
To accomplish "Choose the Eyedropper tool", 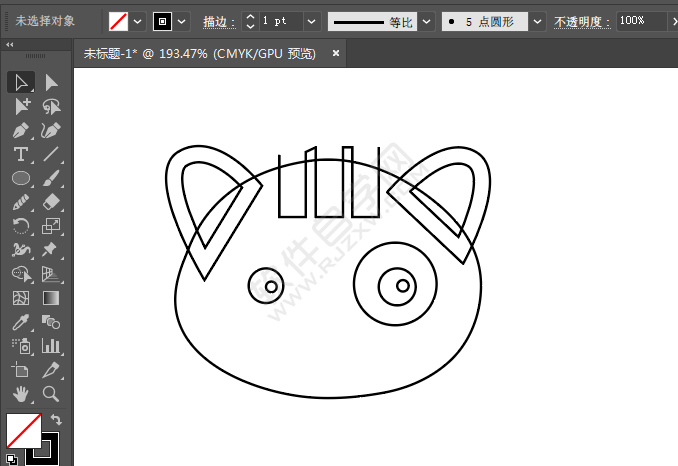I will point(21,322).
